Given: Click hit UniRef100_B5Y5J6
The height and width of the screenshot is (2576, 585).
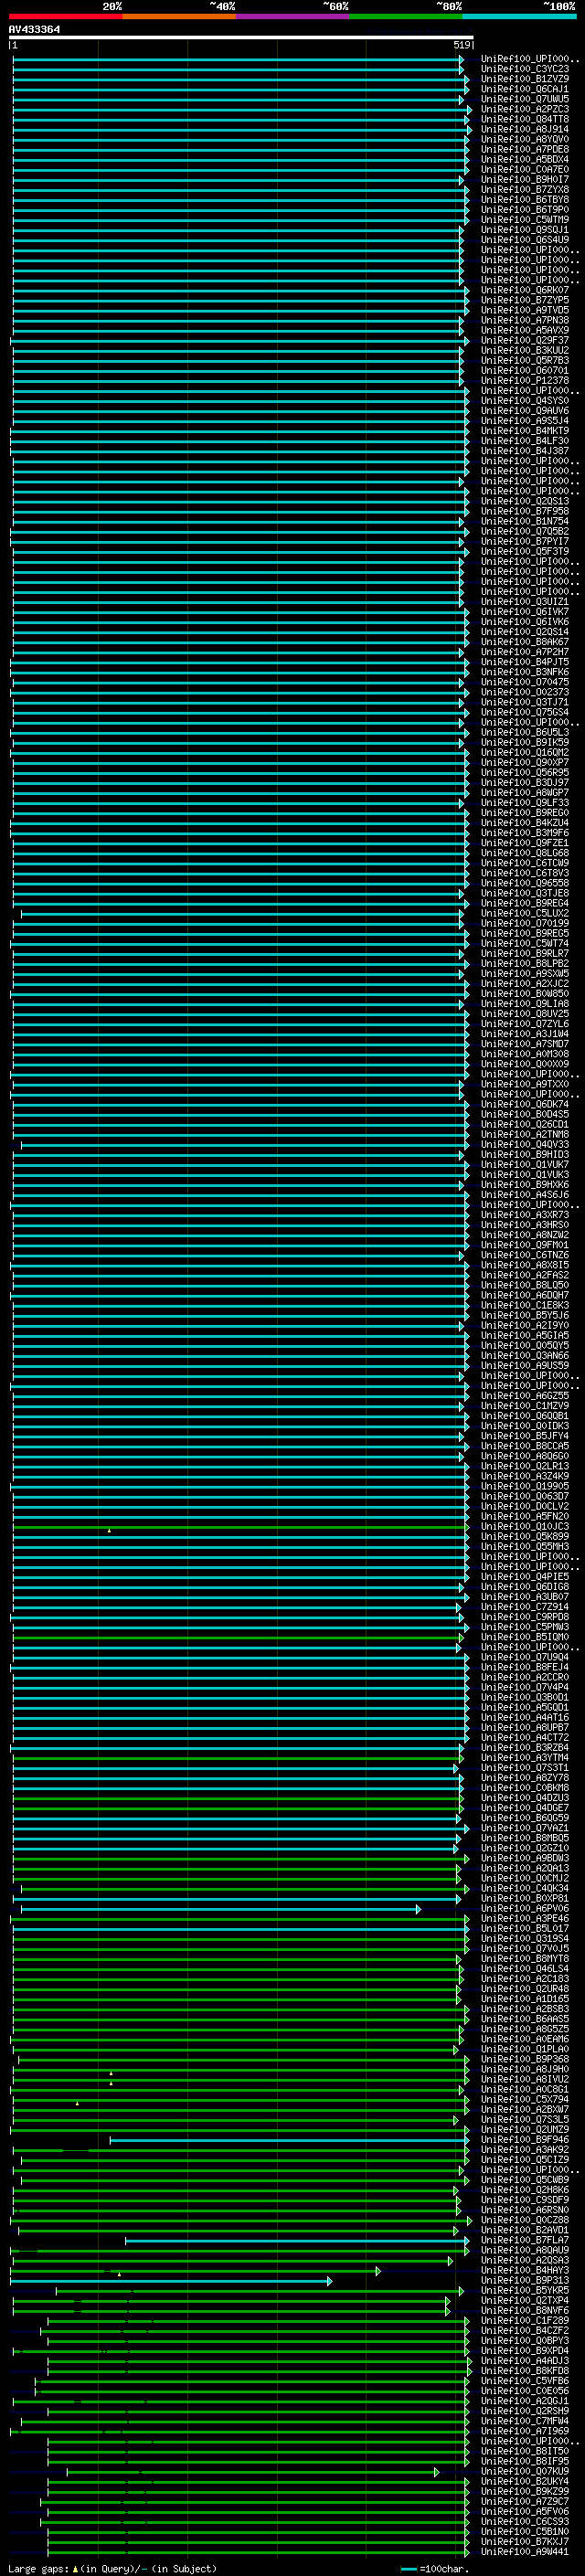Looking at the screenshot, I should click(525, 1315).
